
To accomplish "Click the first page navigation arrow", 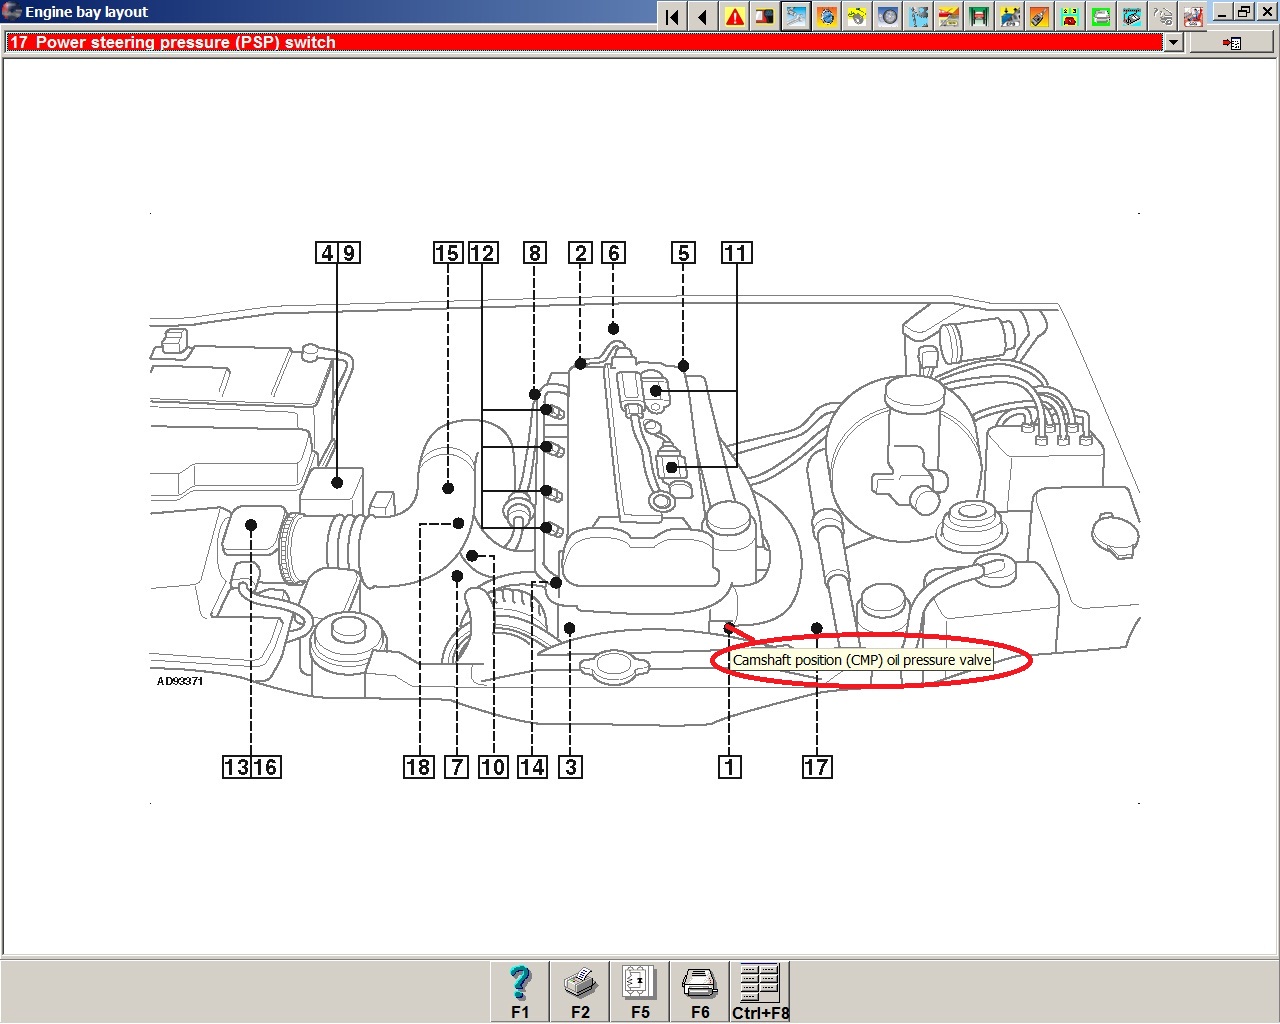I will coord(672,16).
